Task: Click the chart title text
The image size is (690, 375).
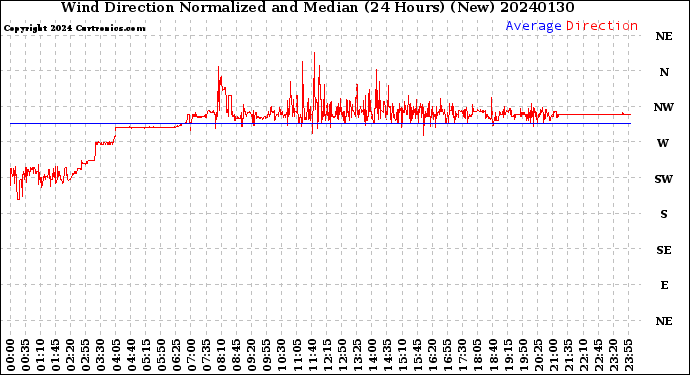Action: click(x=317, y=7)
